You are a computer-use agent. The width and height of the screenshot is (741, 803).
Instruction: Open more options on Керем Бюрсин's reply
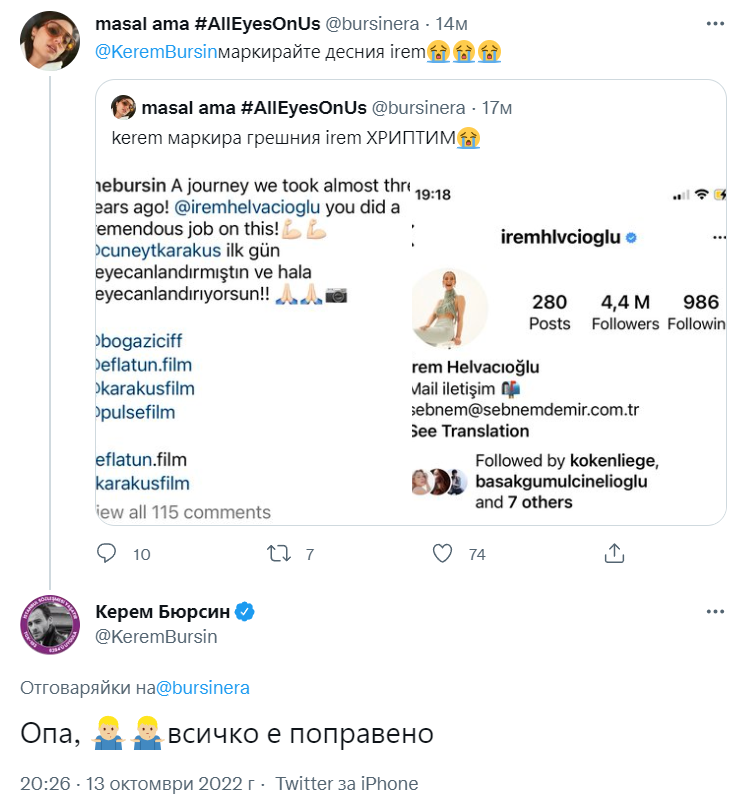(715, 611)
